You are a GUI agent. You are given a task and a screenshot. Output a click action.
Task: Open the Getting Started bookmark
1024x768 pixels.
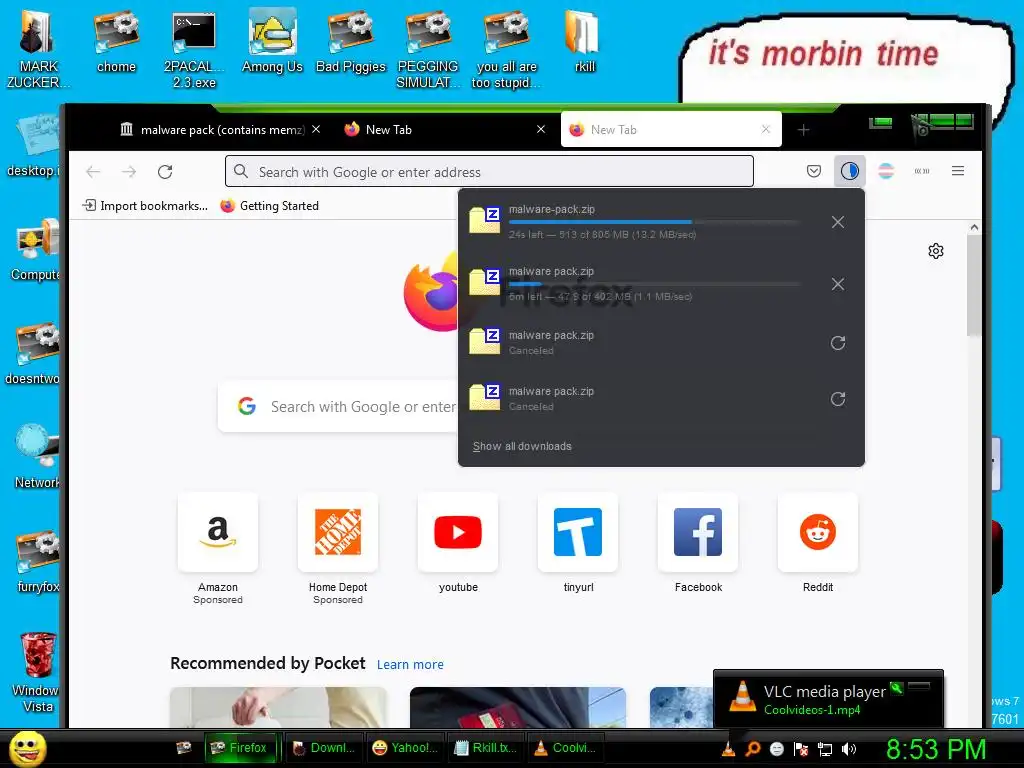pyautogui.click(x=270, y=206)
